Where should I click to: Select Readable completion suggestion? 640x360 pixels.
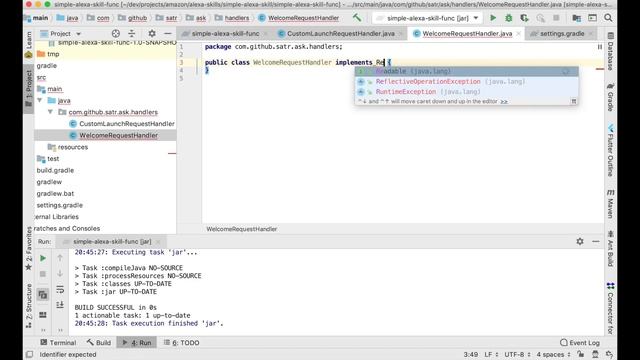tap(467, 71)
